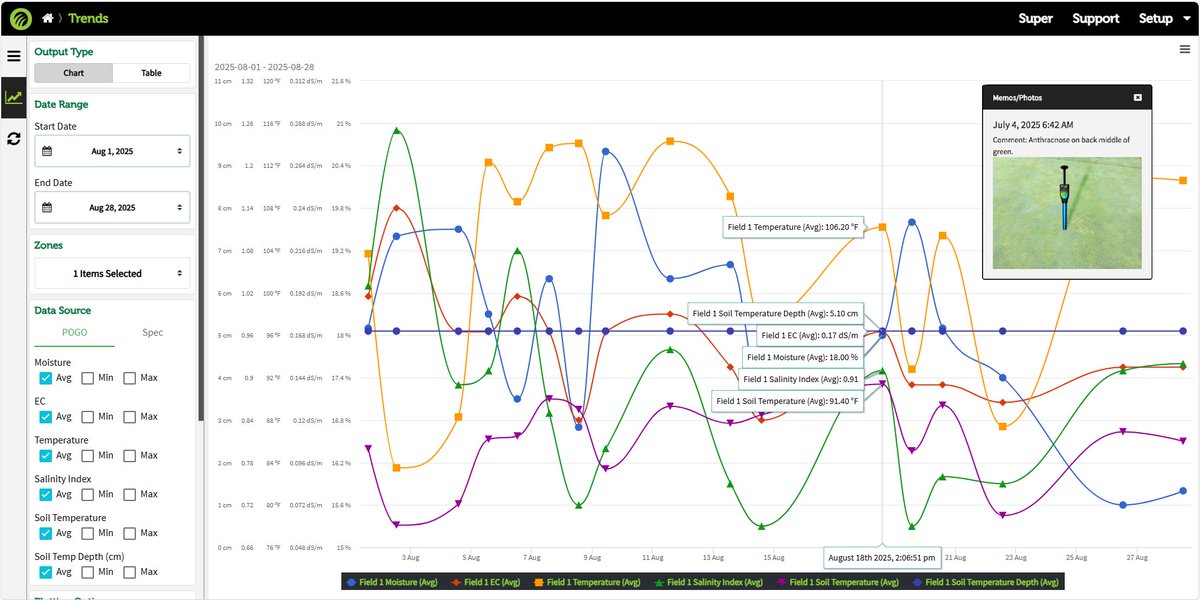
Task: Open the hamburger sidebar menu
Action: coord(13,56)
